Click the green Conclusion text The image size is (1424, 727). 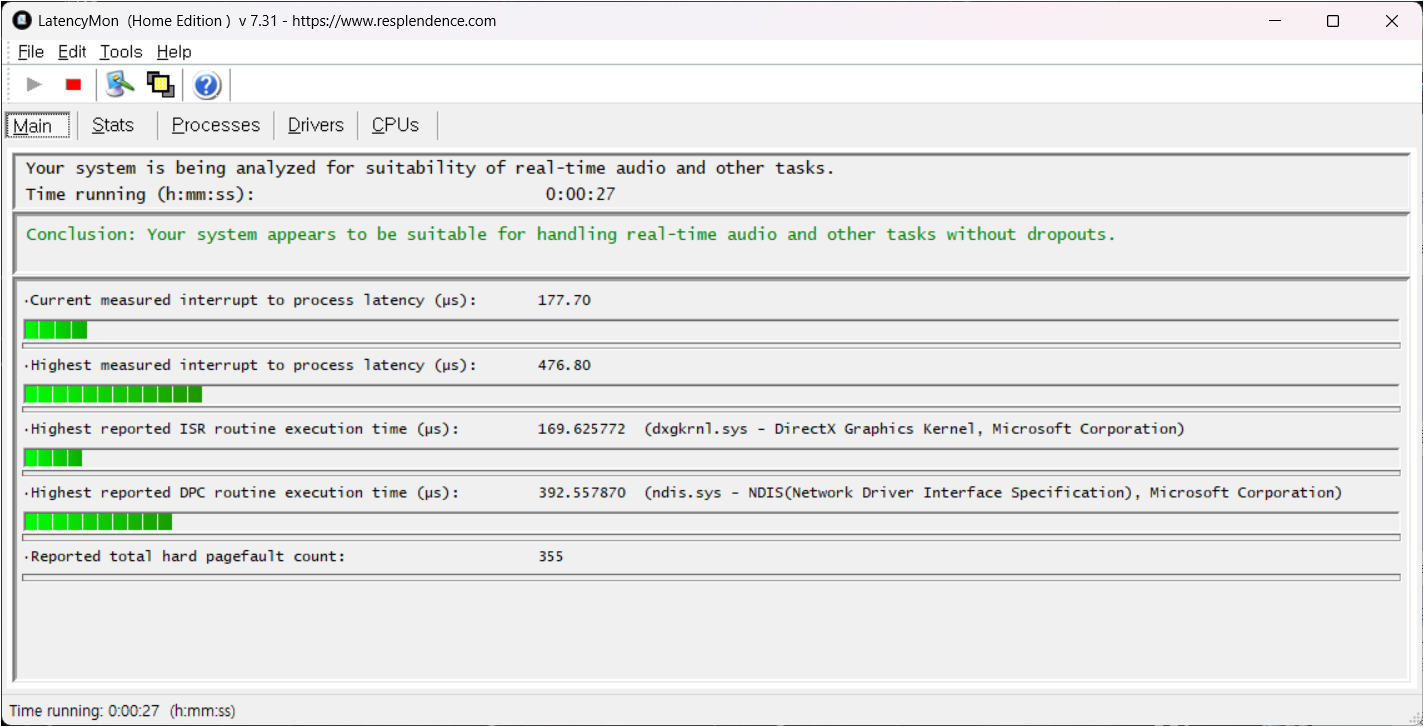coord(570,235)
